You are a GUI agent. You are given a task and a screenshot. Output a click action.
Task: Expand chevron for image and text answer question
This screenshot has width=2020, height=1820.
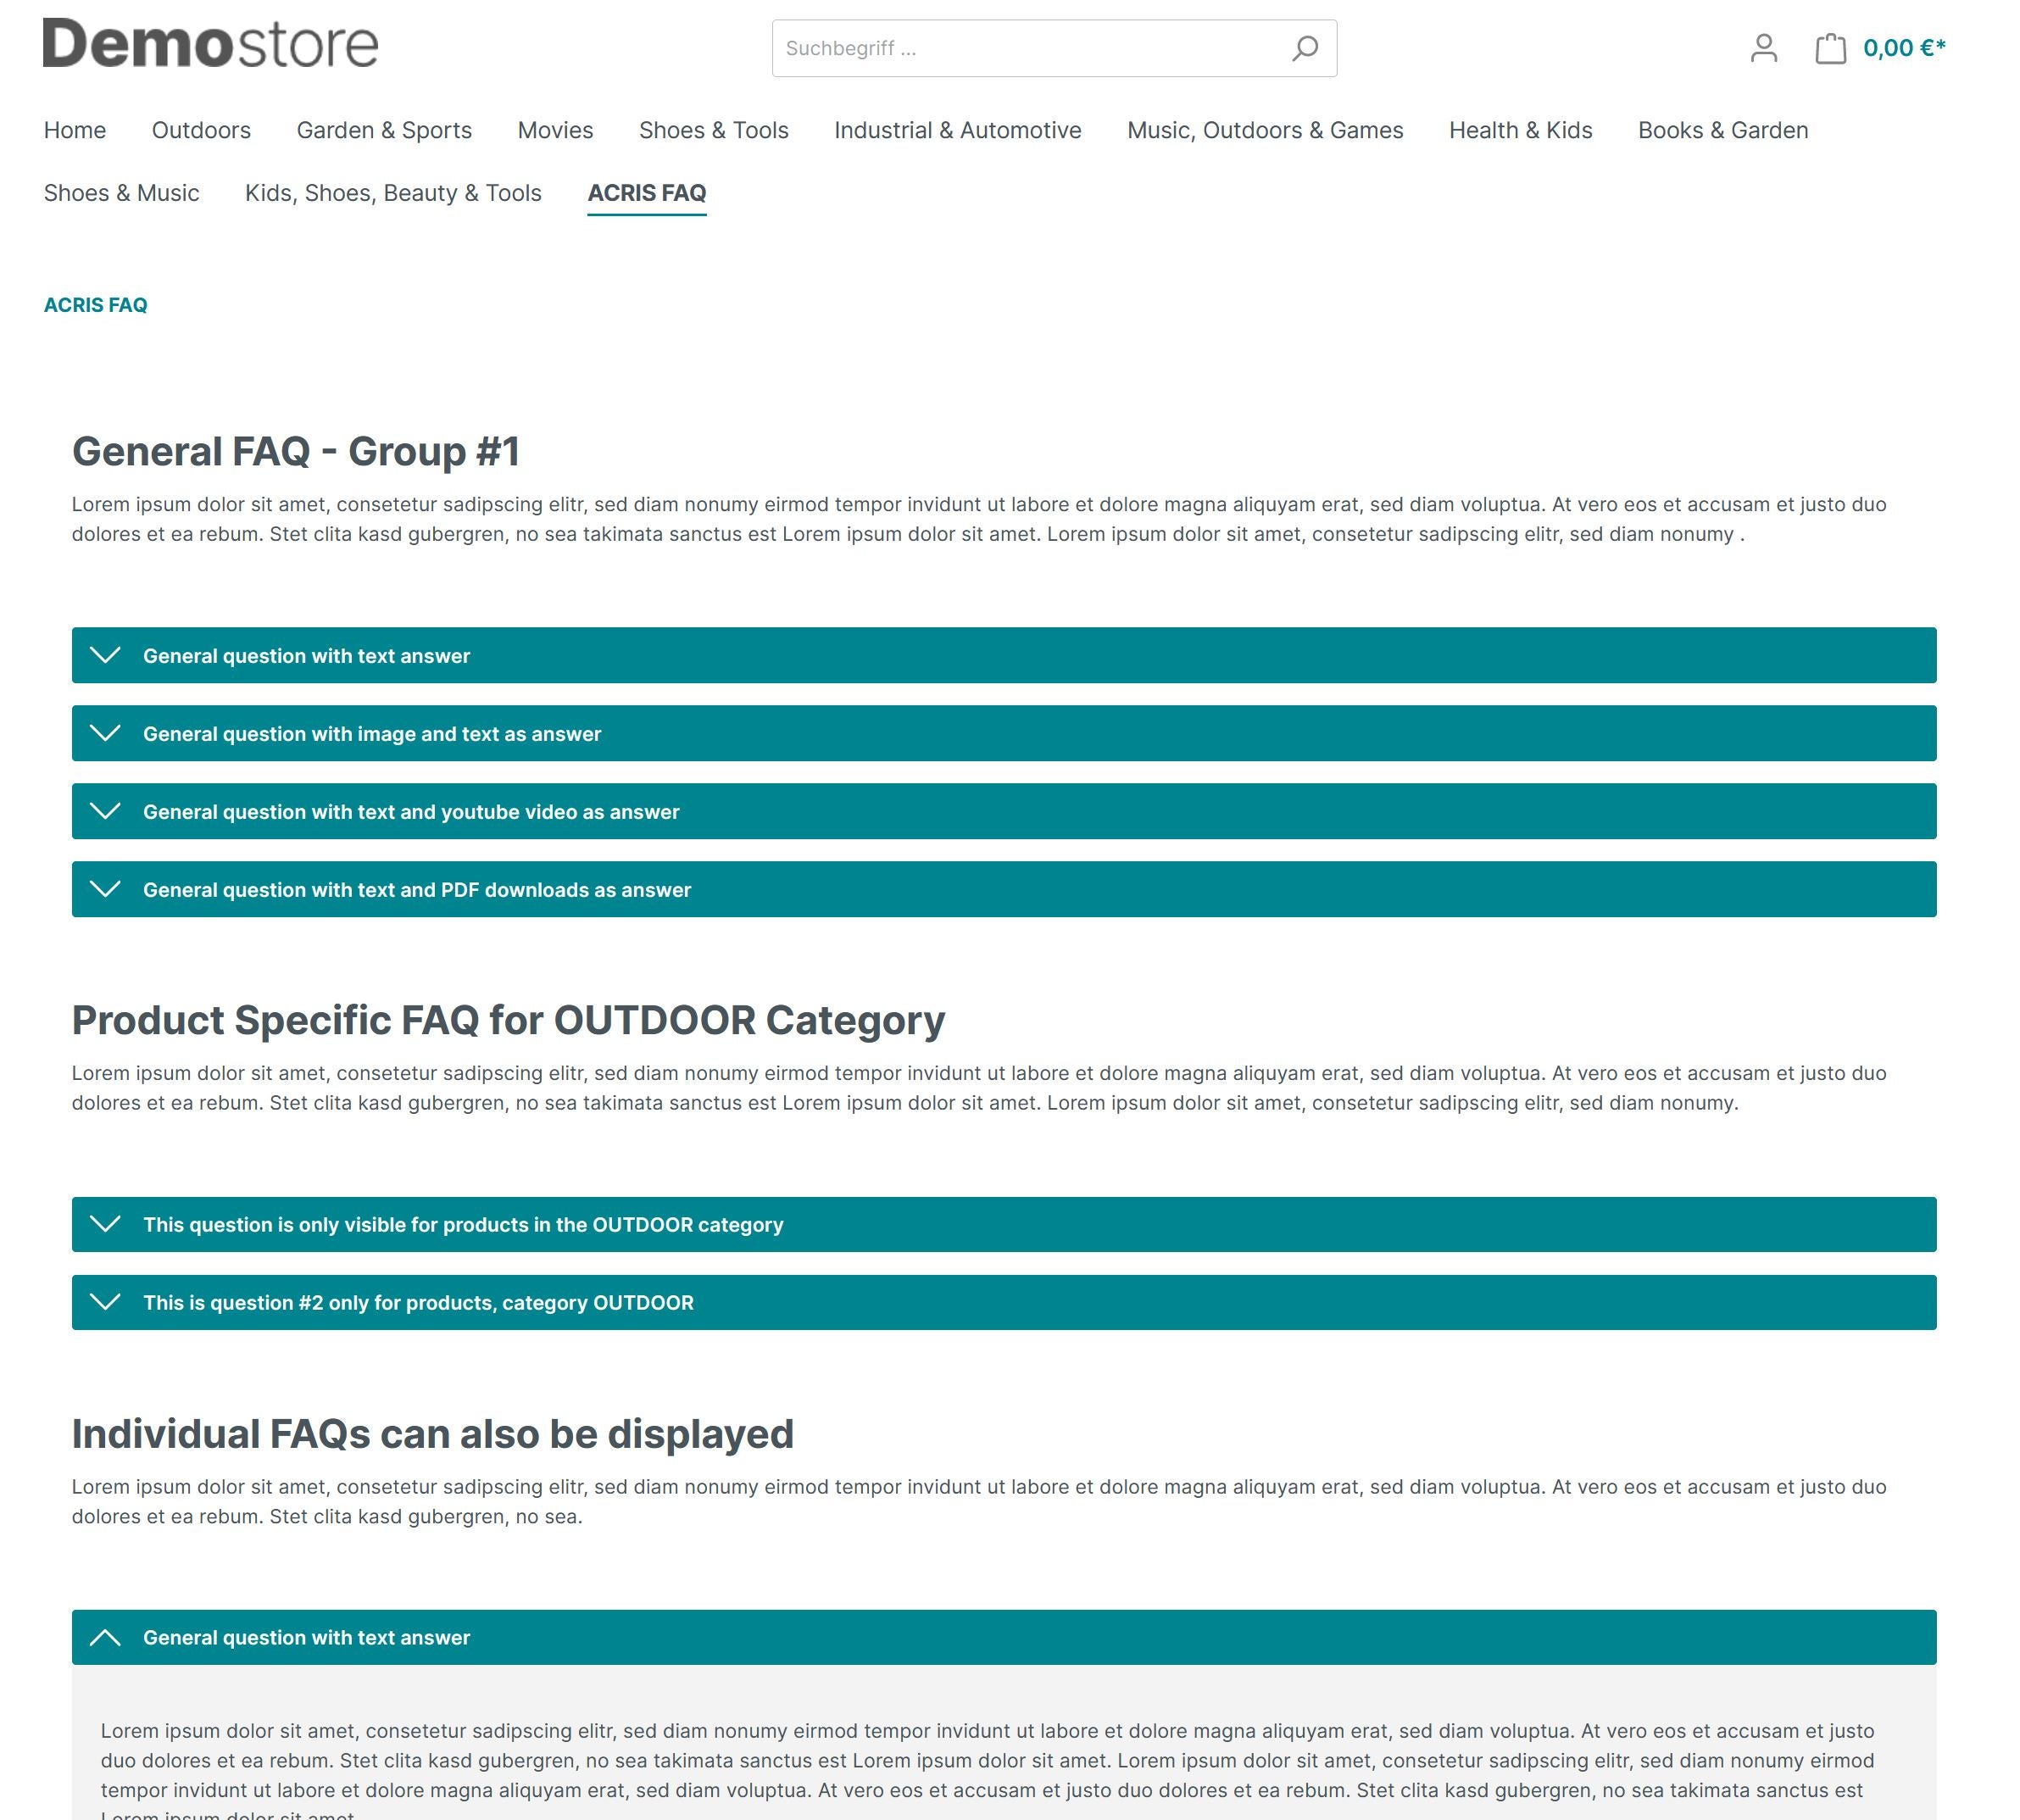point(105,733)
